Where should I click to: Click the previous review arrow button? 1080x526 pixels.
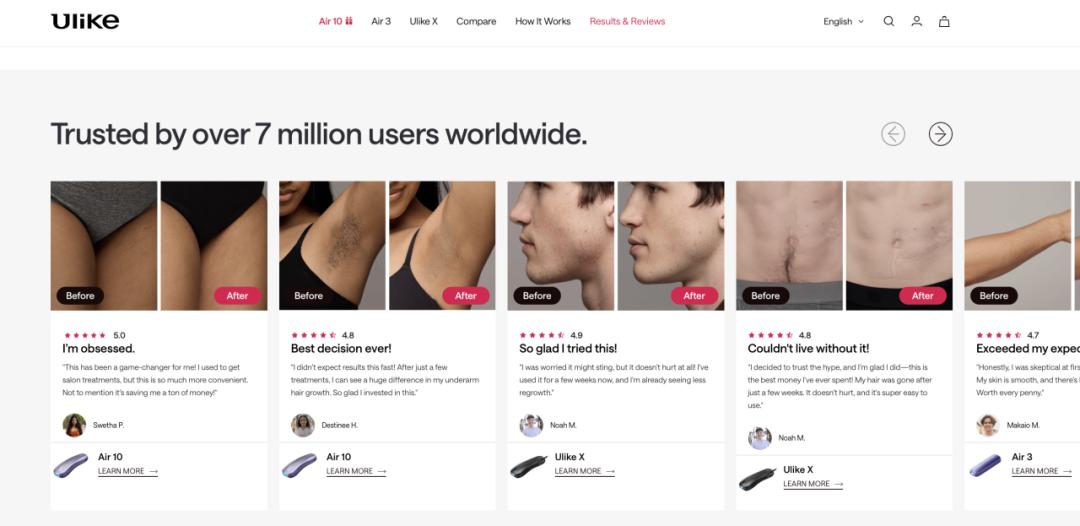(893, 134)
